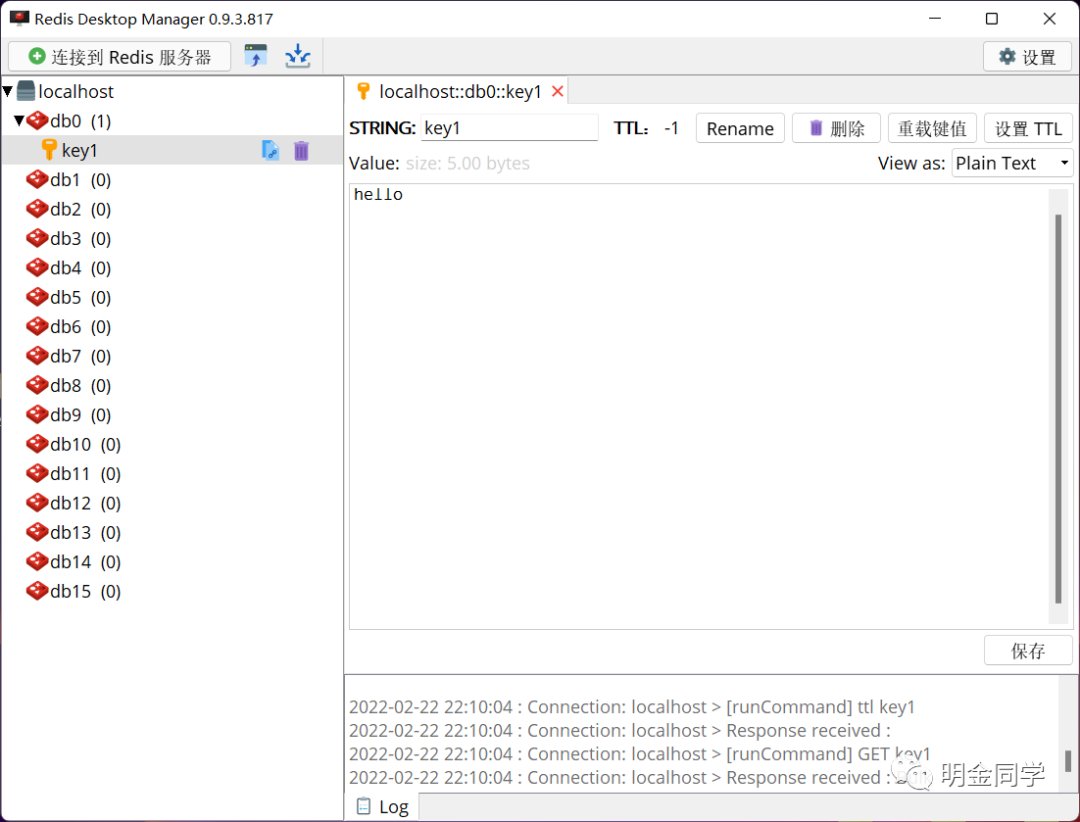Click the import connections icon
The width and height of the screenshot is (1080, 822).
[x=297, y=56]
